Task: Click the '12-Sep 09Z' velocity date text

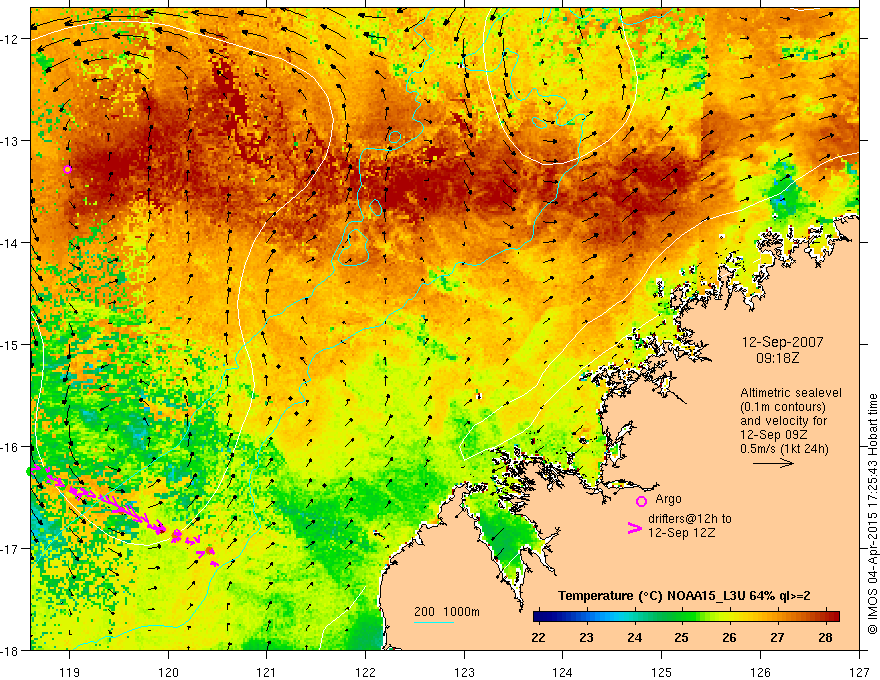Action: click(774, 435)
